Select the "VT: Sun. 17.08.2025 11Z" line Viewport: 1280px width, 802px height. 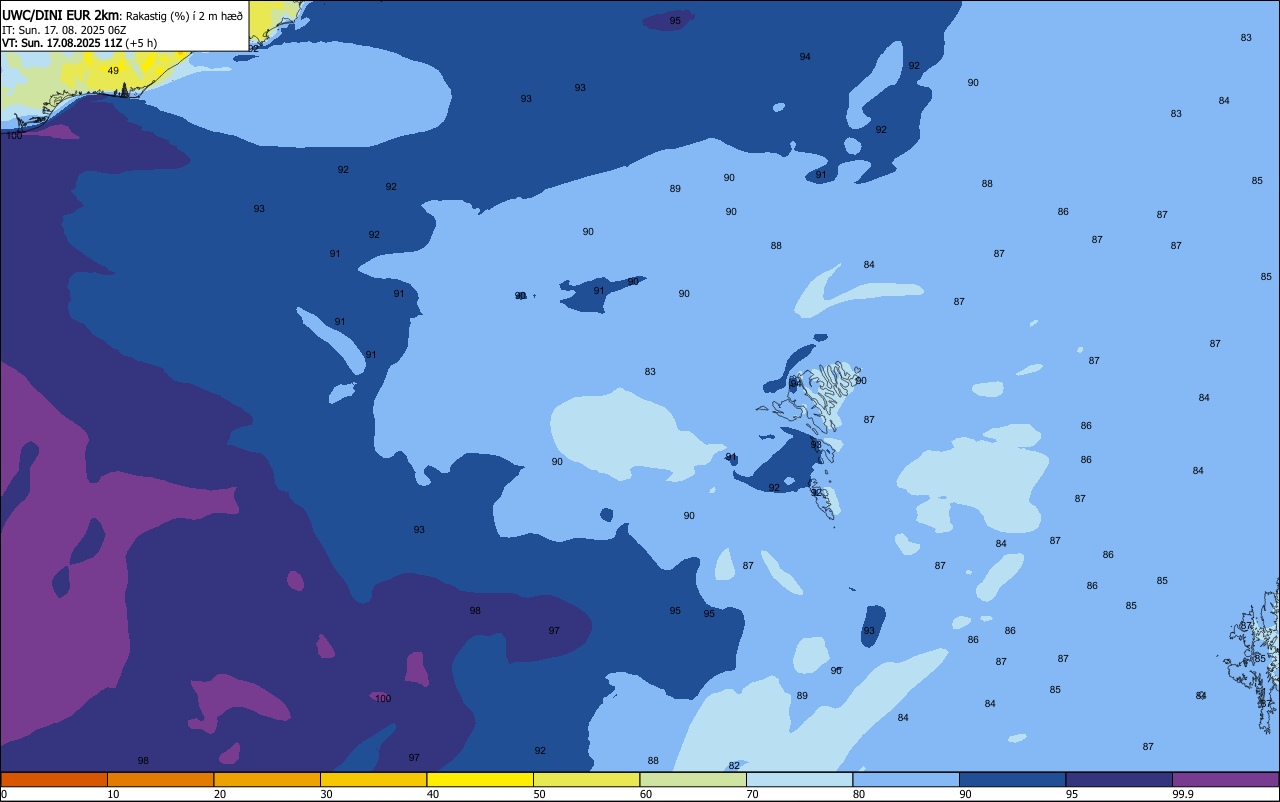(x=62, y=43)
